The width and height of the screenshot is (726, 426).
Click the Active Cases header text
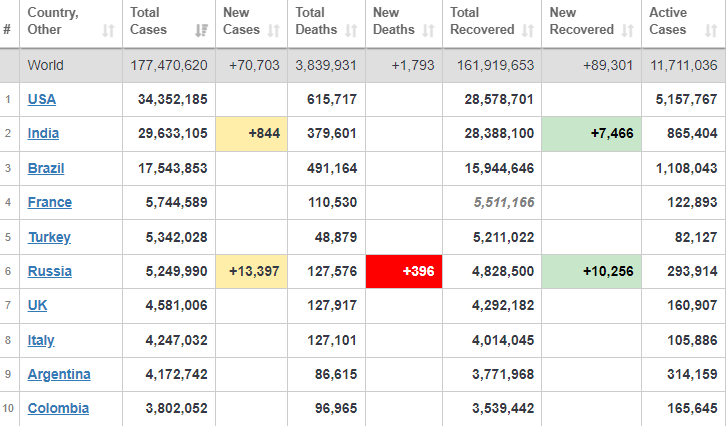pyautogui.click(x=668, y=21)
